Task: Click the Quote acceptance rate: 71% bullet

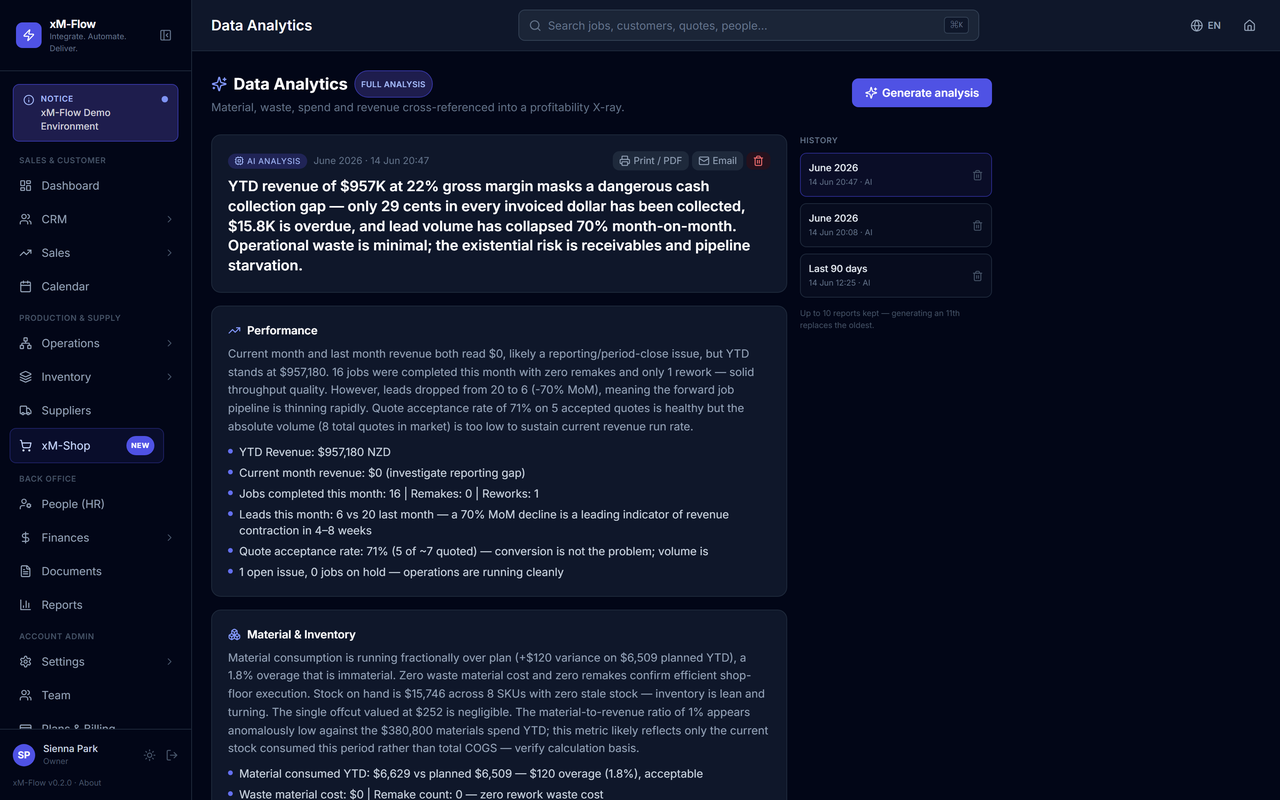Action: [473, 551]
